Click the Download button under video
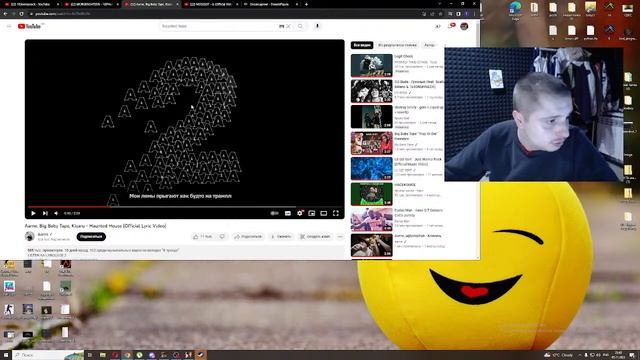Viewport: 640px width, 360px height. tap(281, 237)
